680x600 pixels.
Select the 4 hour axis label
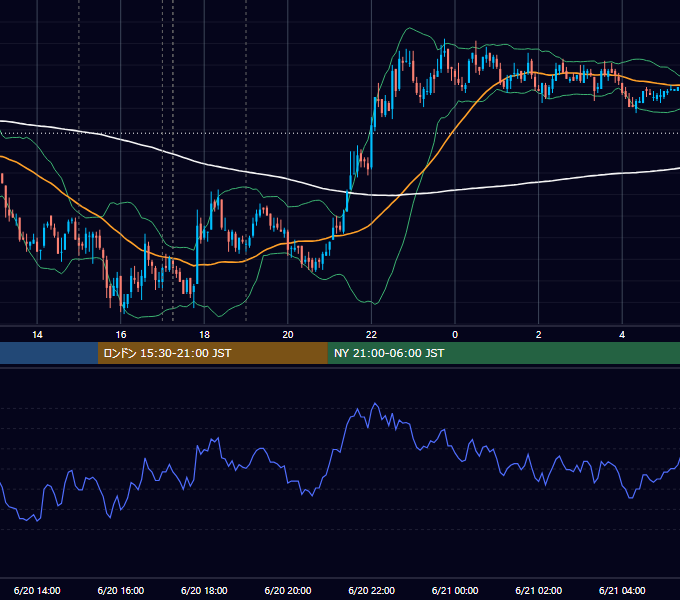(622, 335)
